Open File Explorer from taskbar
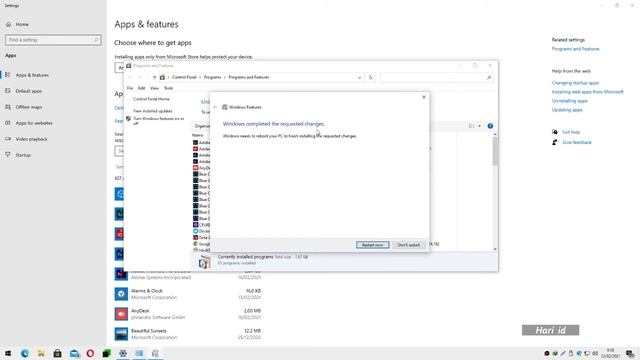640x360 pixels. (41, 353)
